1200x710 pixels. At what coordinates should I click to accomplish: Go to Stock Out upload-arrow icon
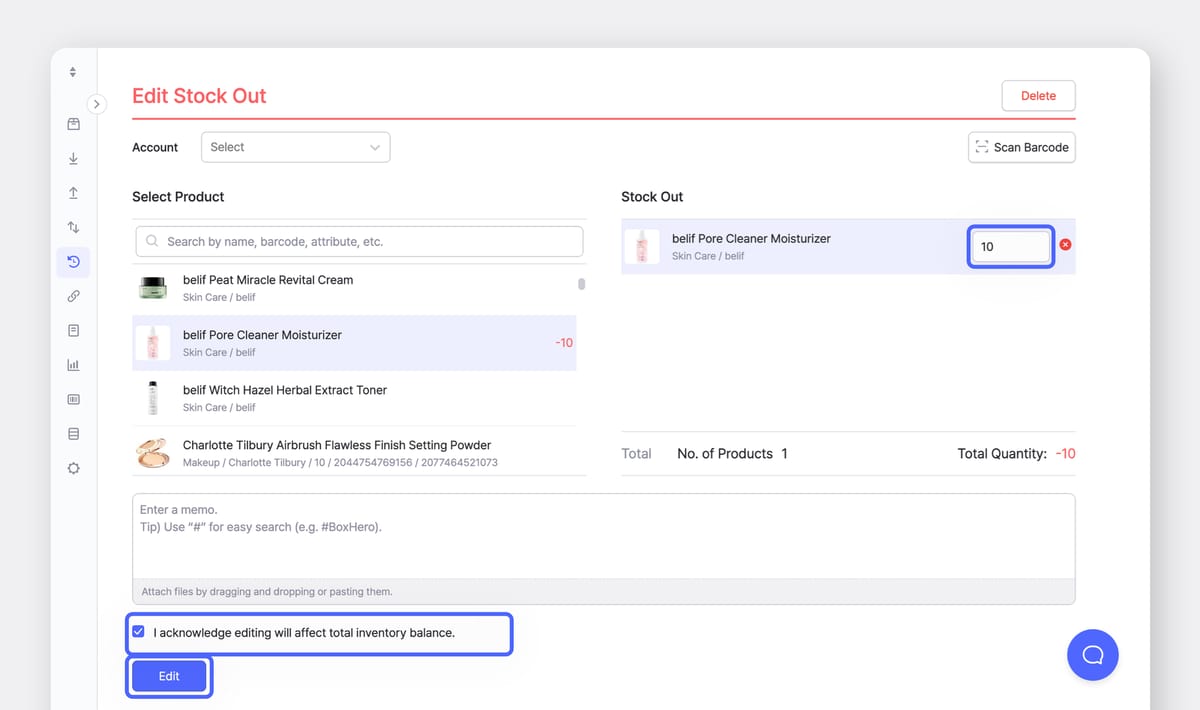click(x=73, y=193)
